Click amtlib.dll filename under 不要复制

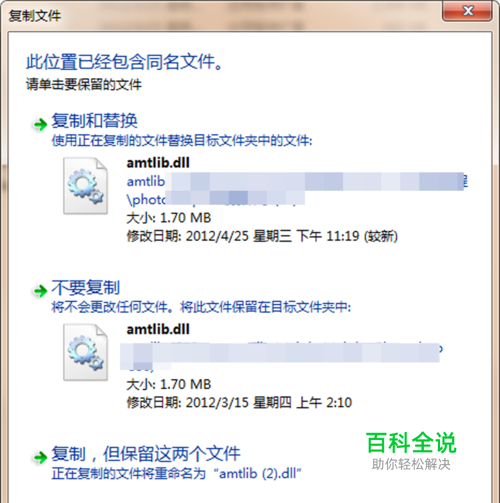158,329
